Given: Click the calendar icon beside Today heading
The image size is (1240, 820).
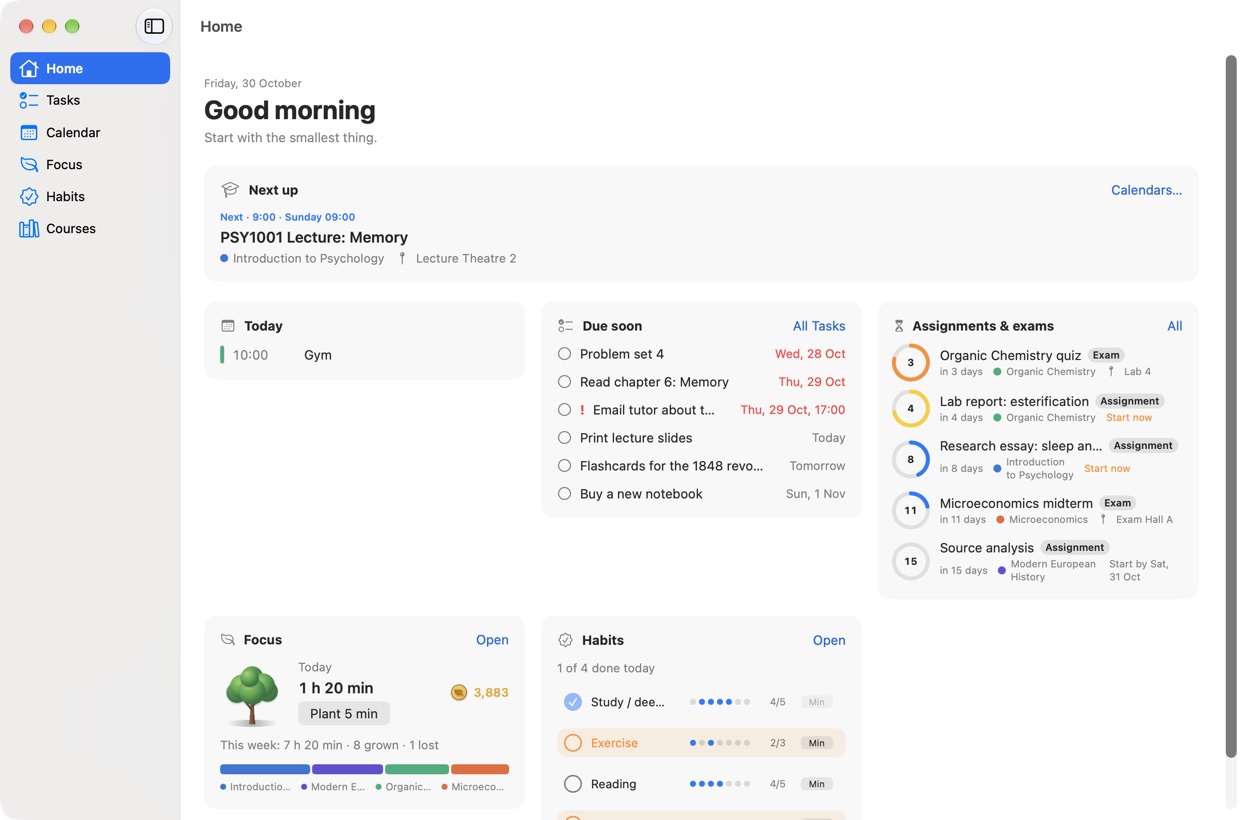Looking at the screenshot, I should coord(228,326).
